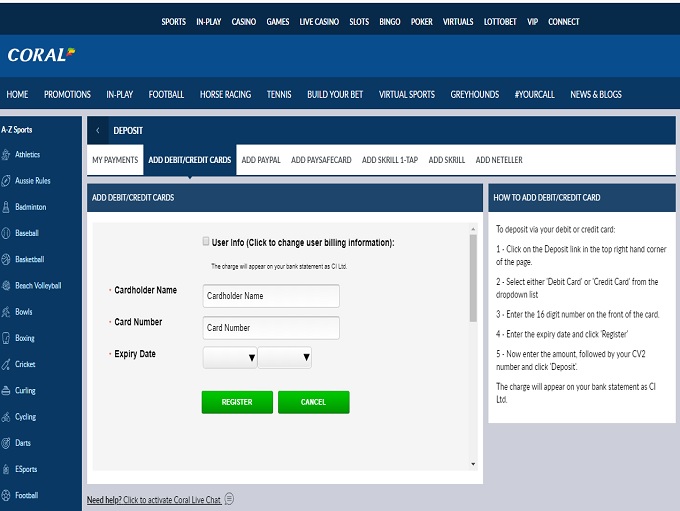Click the Beach Volleyball icon
Viewport: 680px width, 511px height.
click(6, 285)
